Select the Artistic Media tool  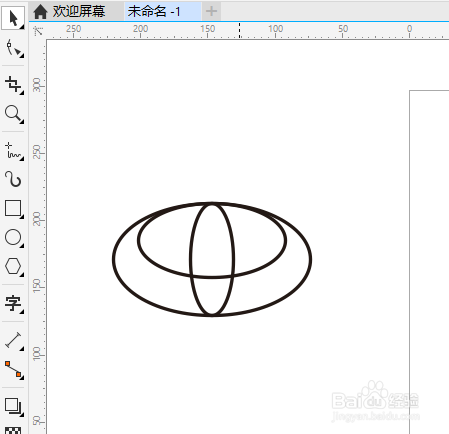coord(13,179)
